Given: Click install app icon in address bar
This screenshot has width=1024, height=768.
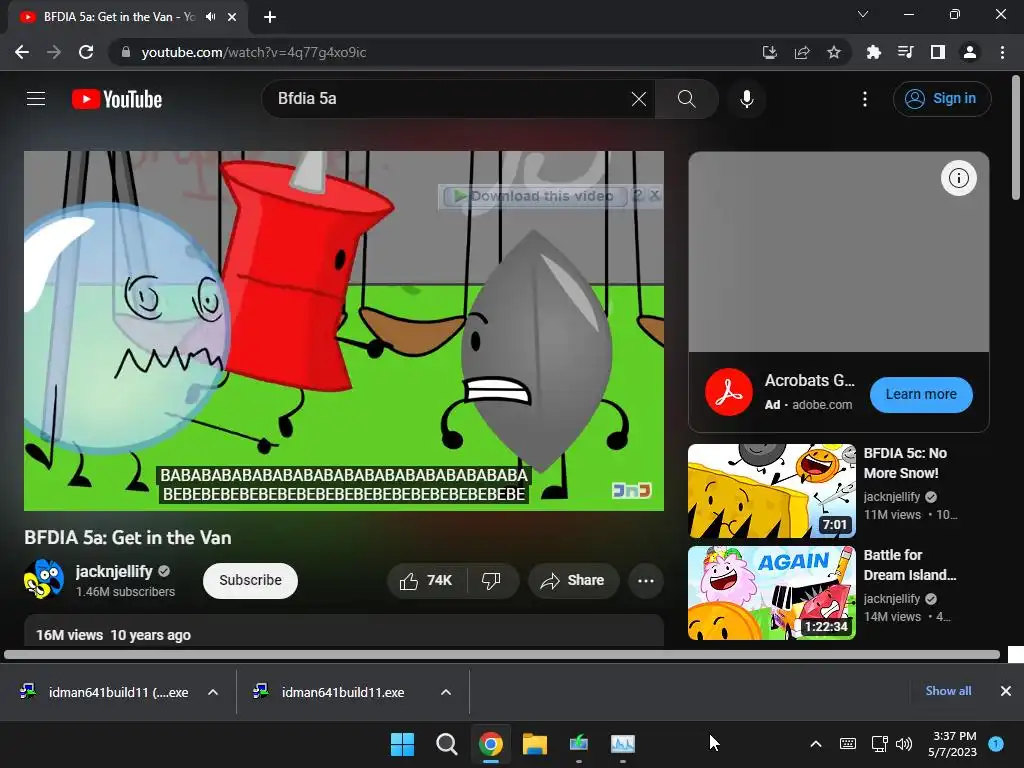Looking at the screenshot, I should pyautogui.click(x=770, y=52).
